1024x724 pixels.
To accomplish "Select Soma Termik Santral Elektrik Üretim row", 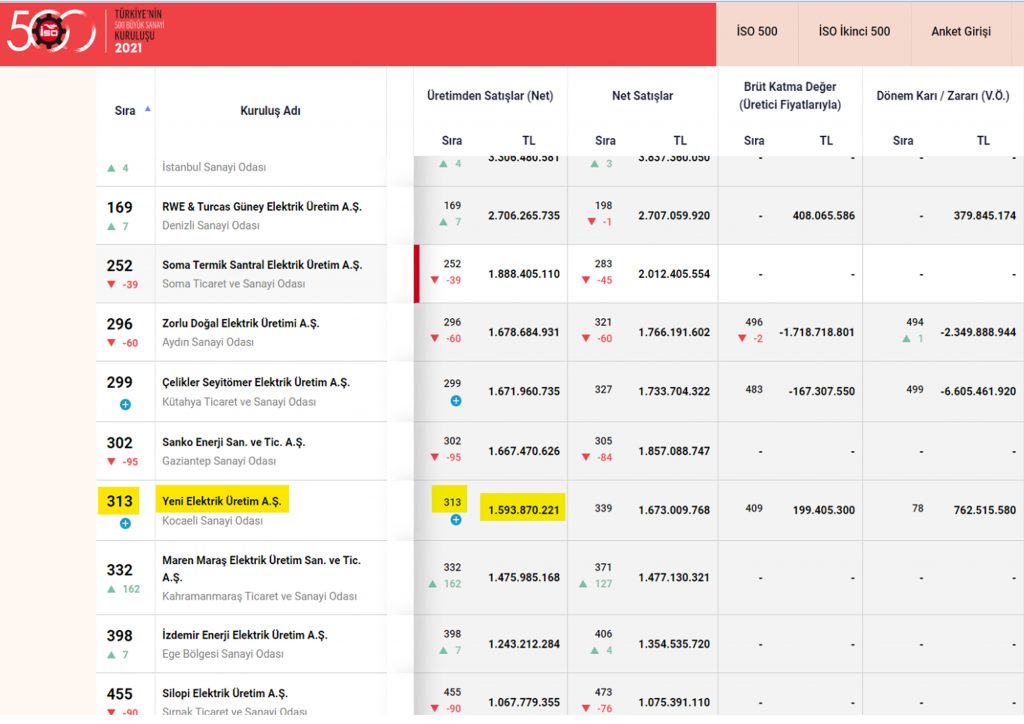I will click(x=262, y=265).
